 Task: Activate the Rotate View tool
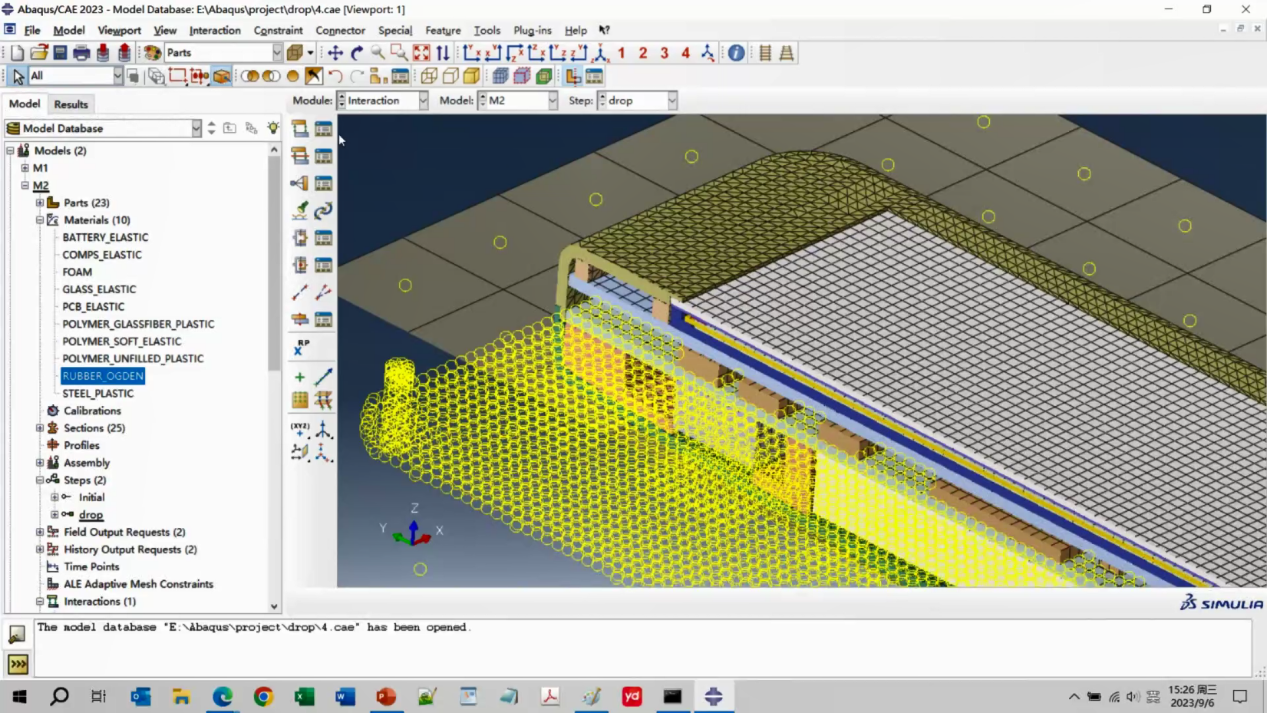357,53
